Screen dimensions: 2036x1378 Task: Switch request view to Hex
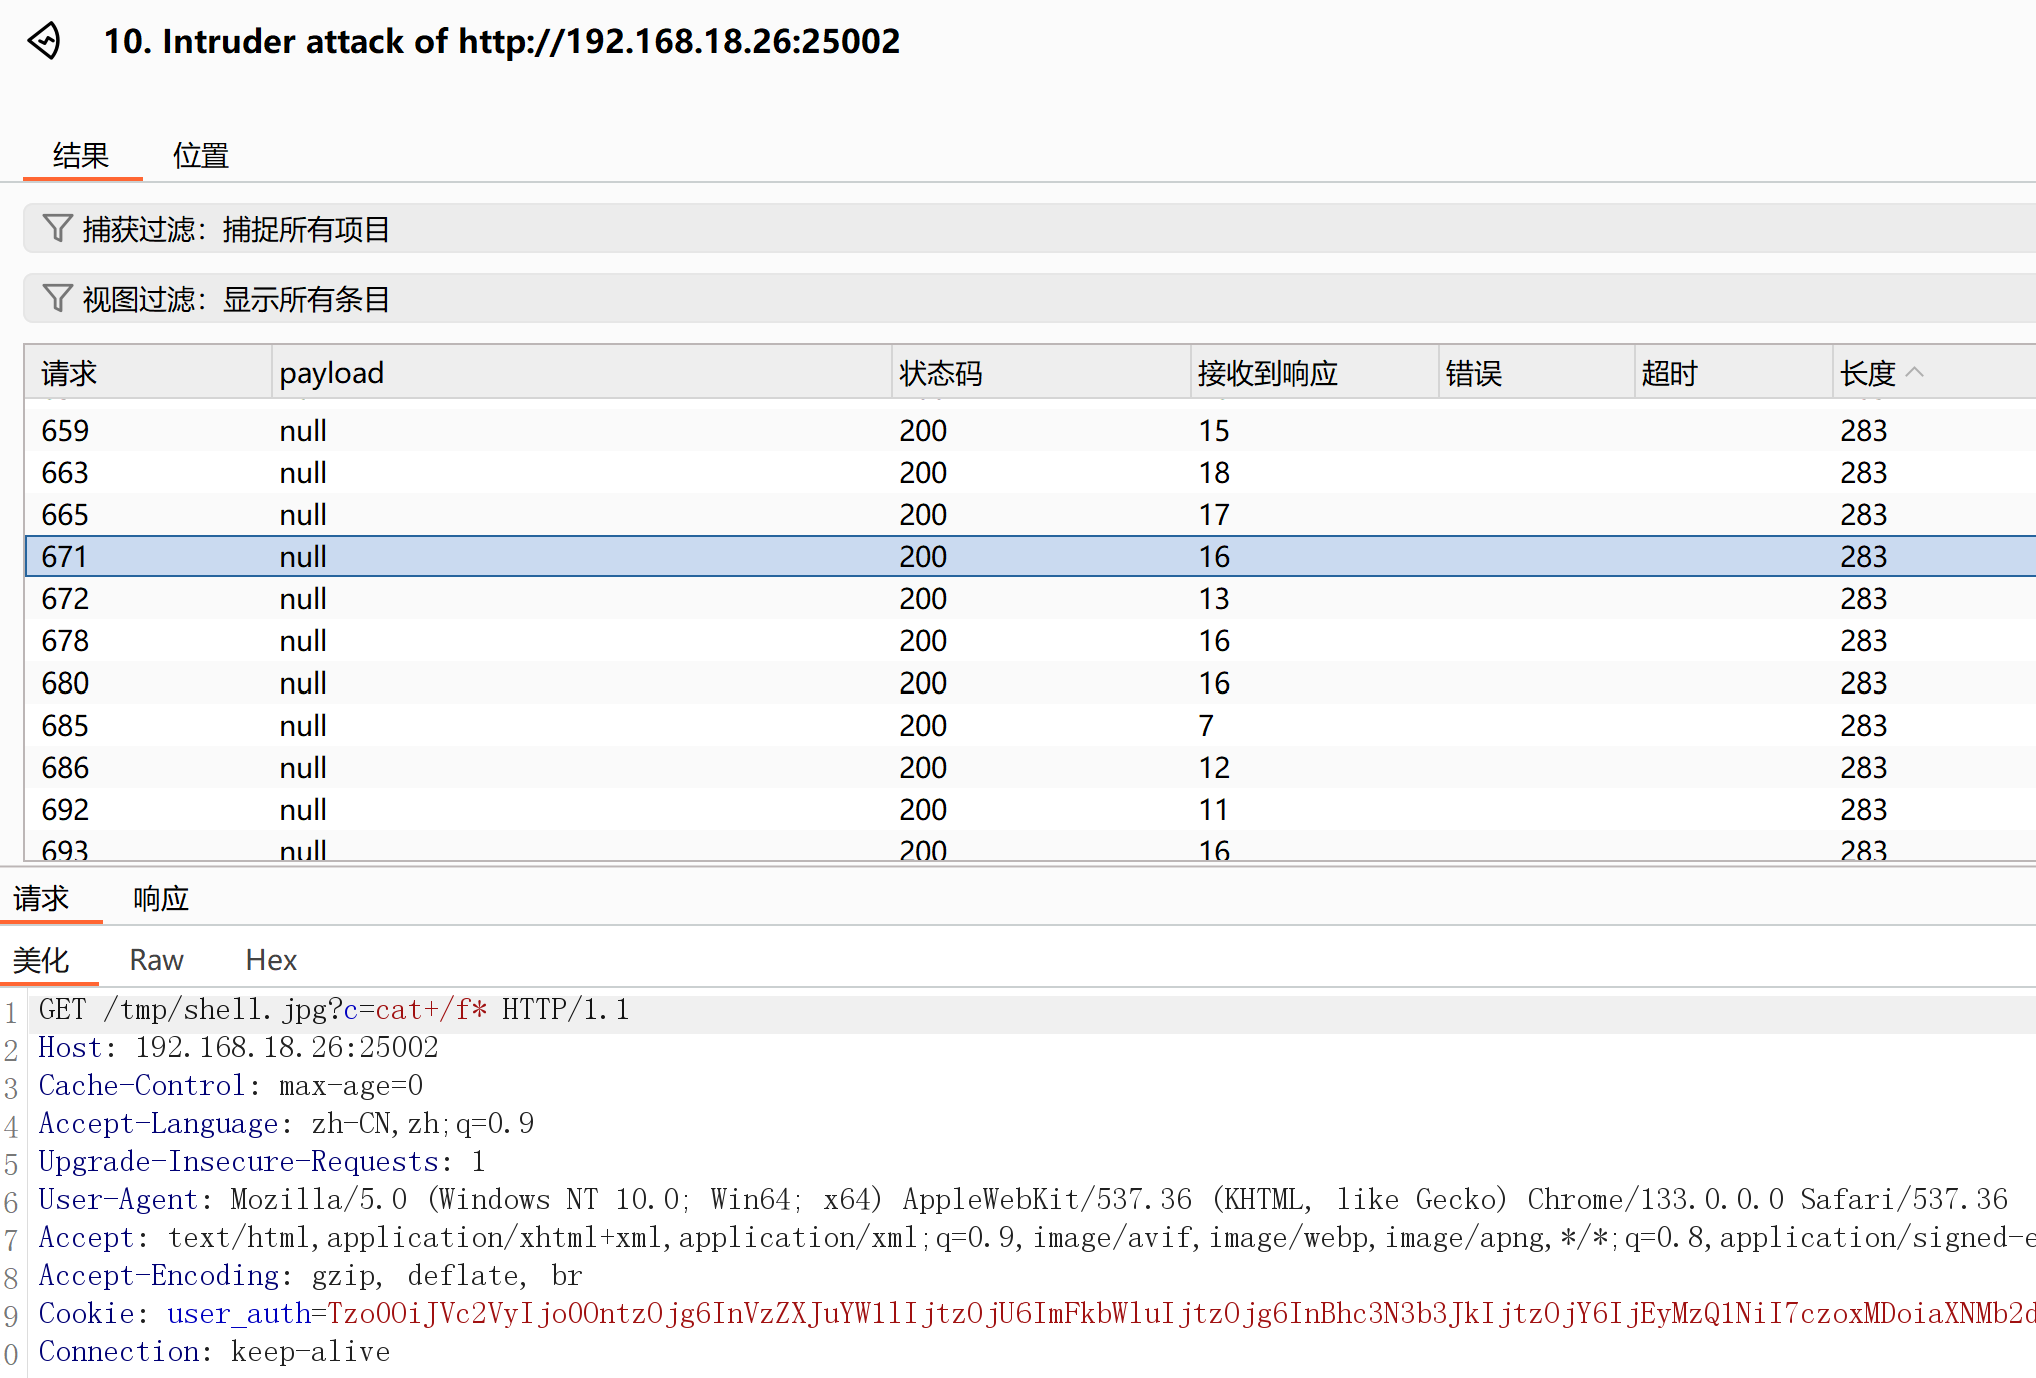[271, 960]
